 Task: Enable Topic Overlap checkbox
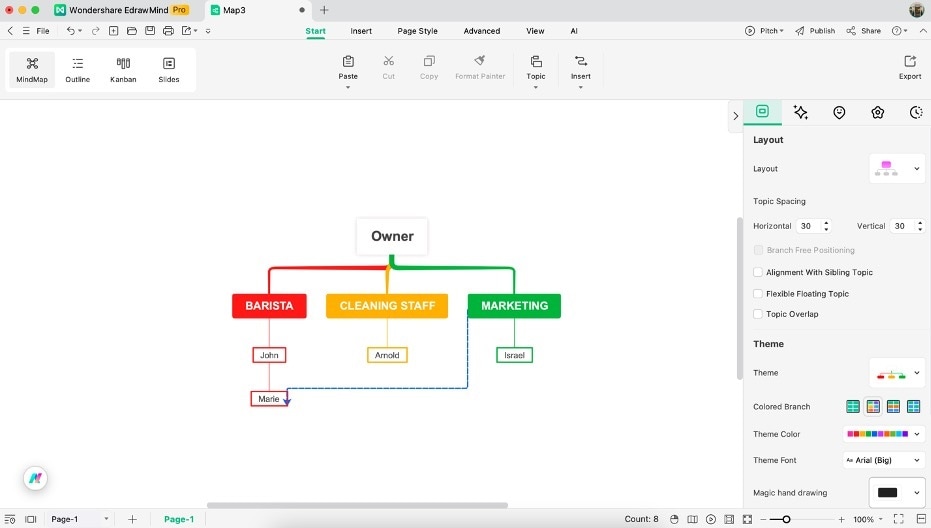758,314
